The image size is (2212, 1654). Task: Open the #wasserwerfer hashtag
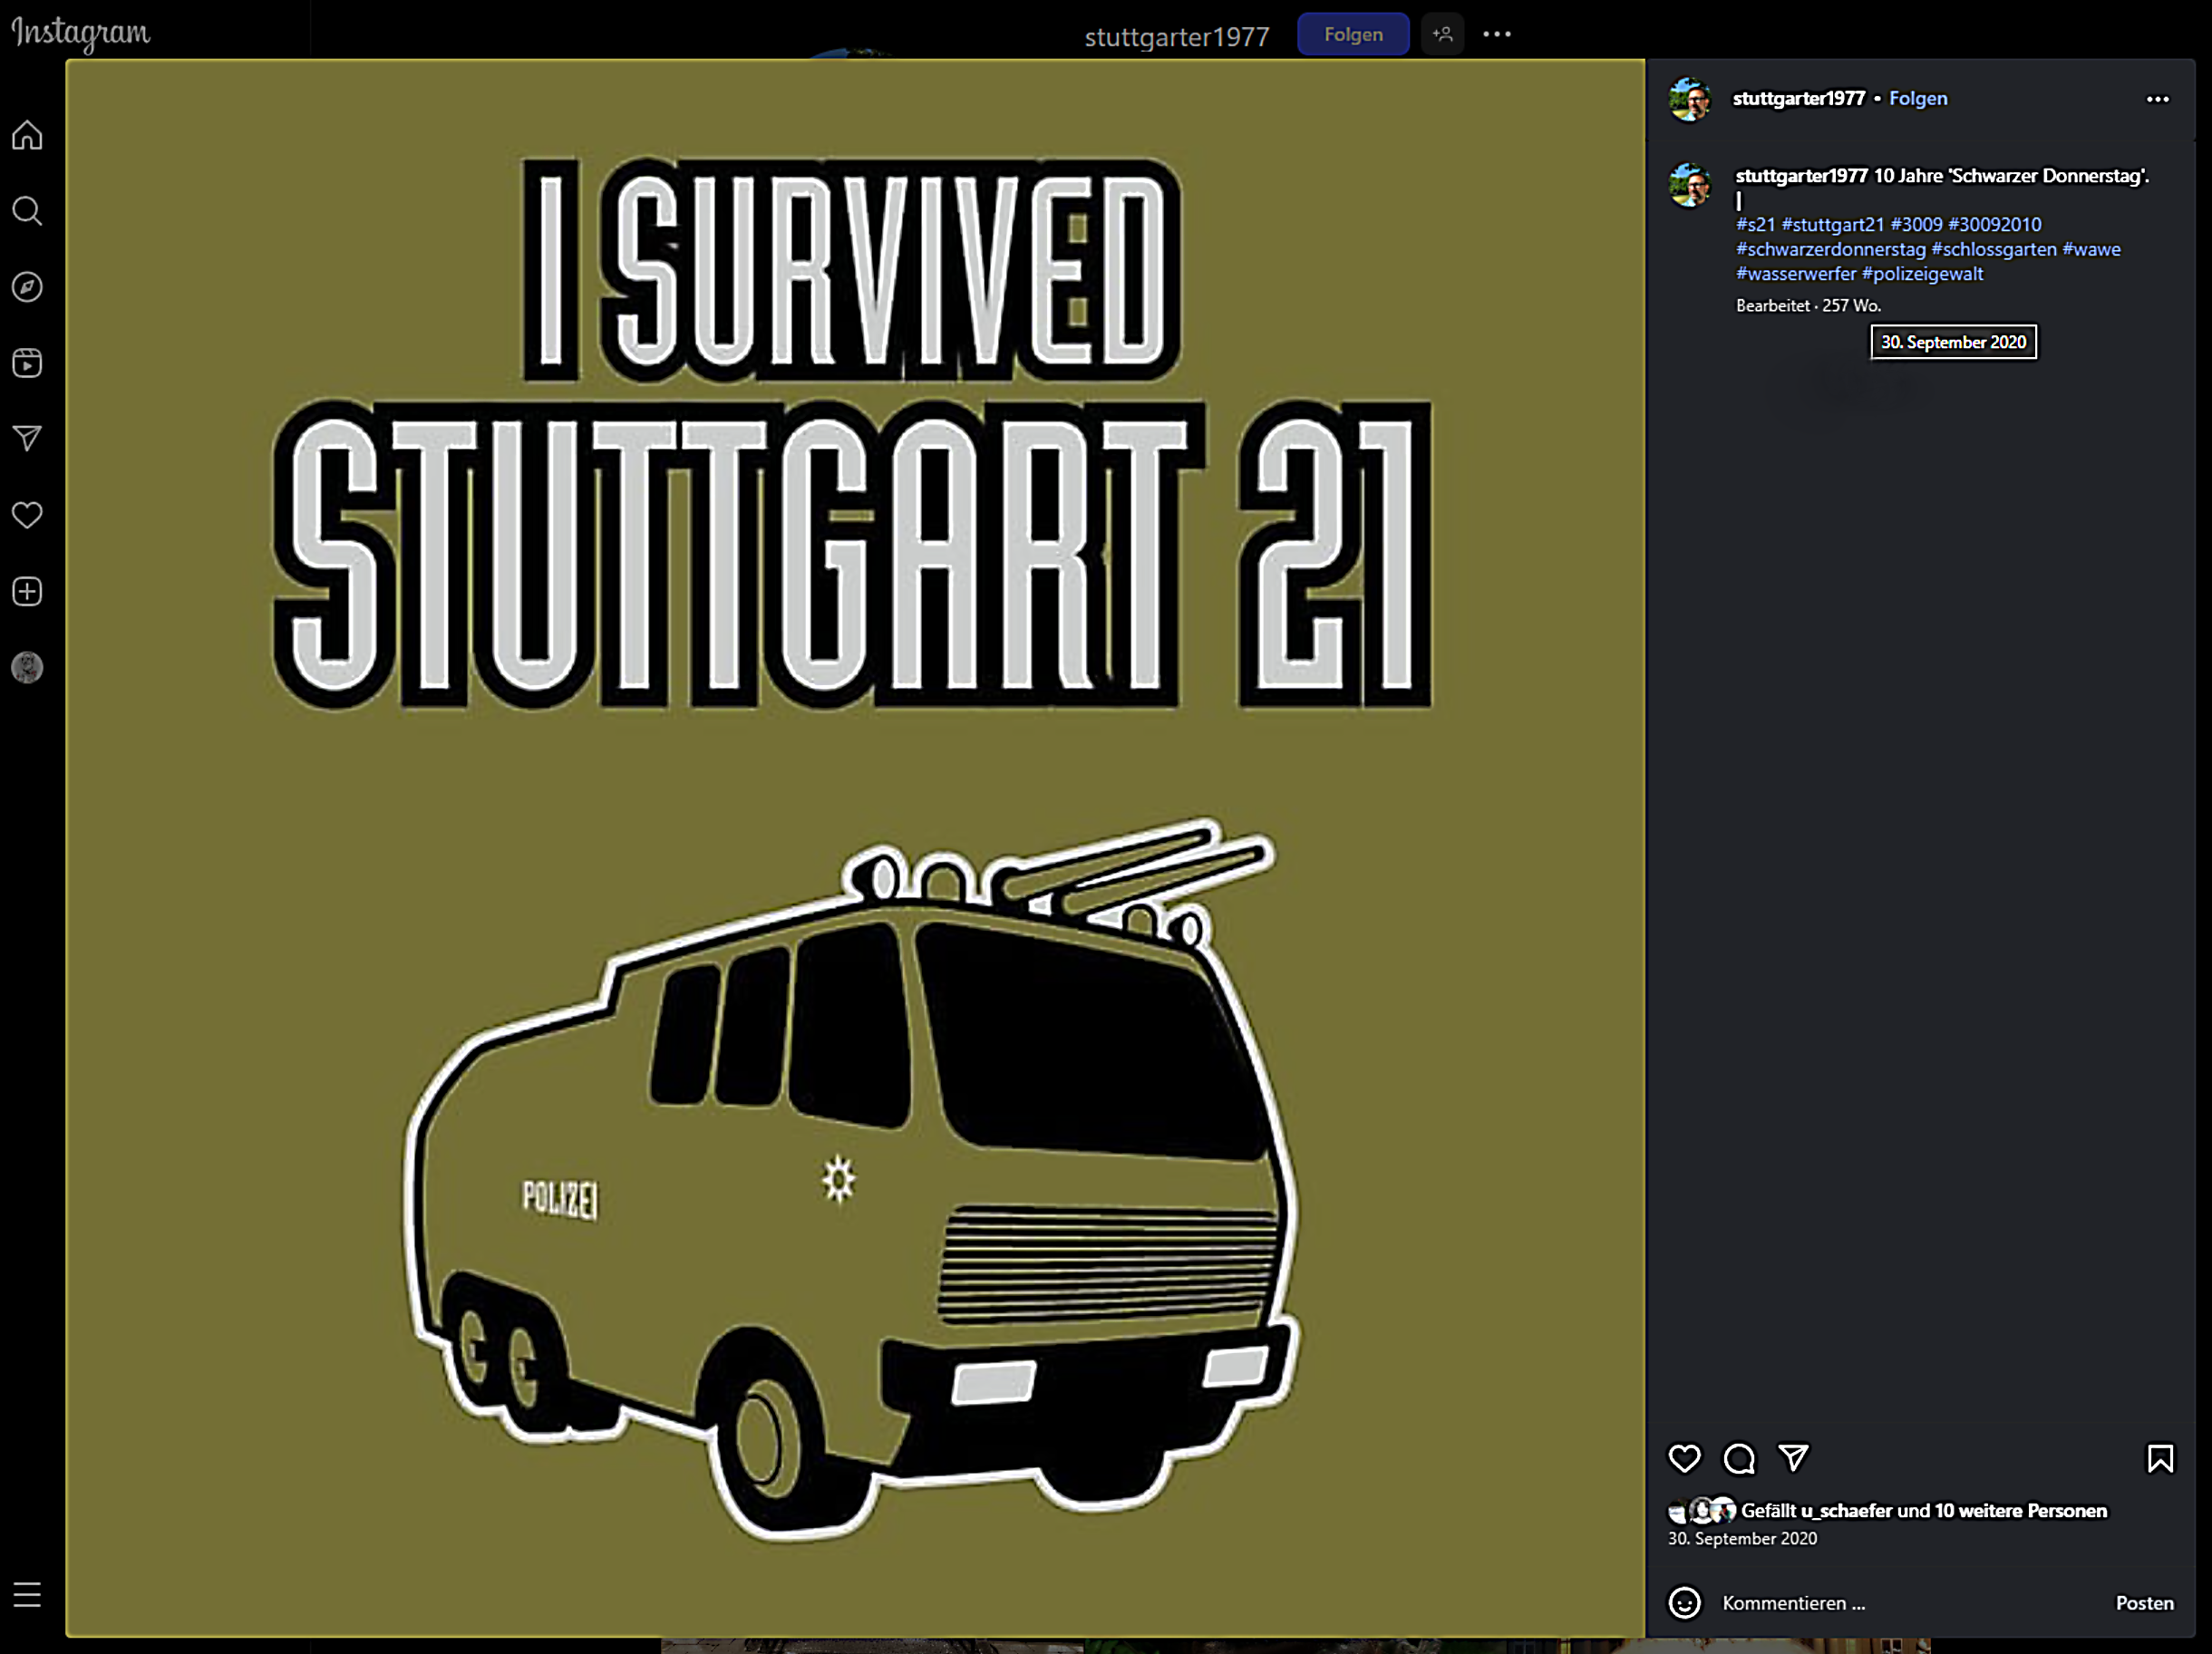click(x=1795, y=274)
